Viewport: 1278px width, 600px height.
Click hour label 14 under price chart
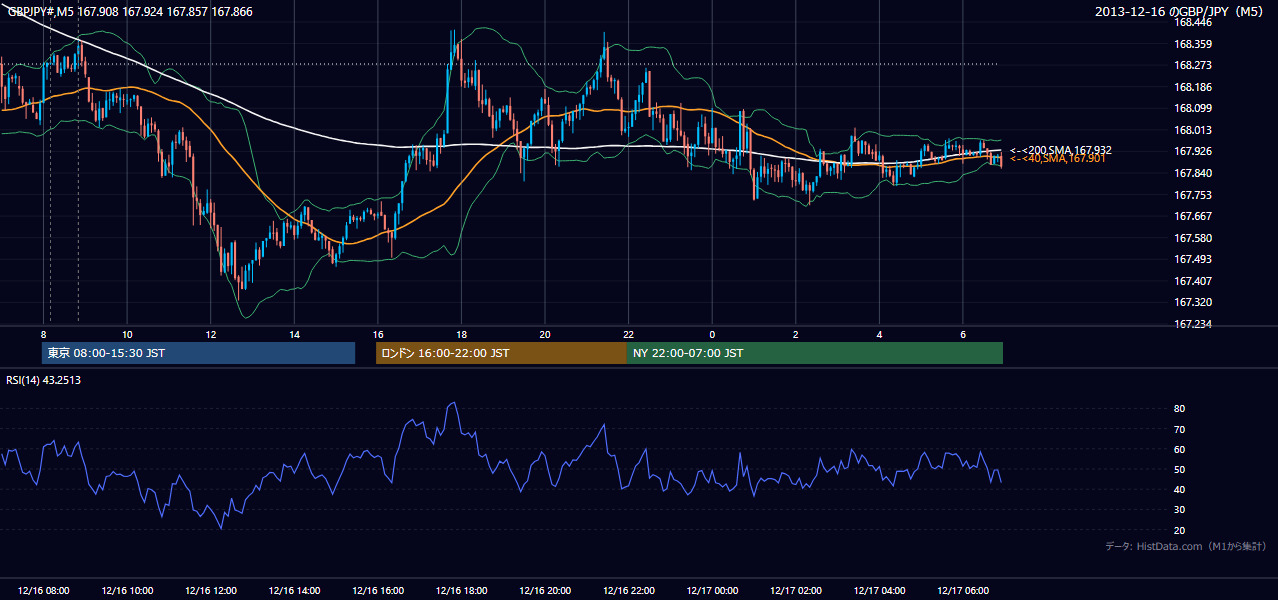(294, 334)
